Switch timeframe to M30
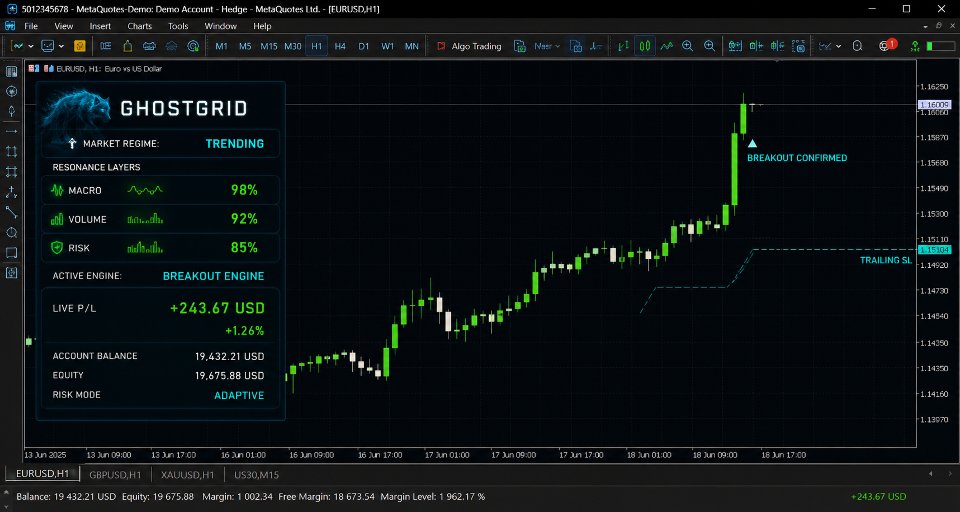Screen dimensions: 960x512 click(293, 46)
